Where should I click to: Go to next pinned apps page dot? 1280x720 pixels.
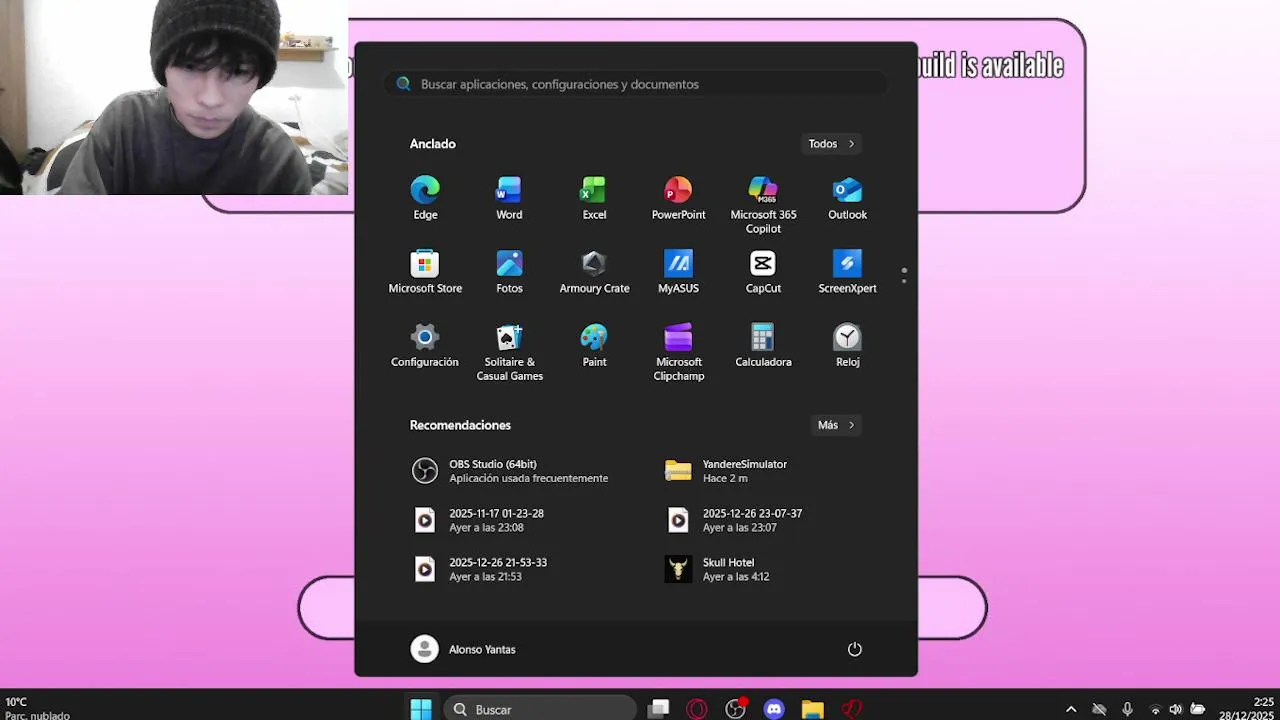[x=904, y=281]
